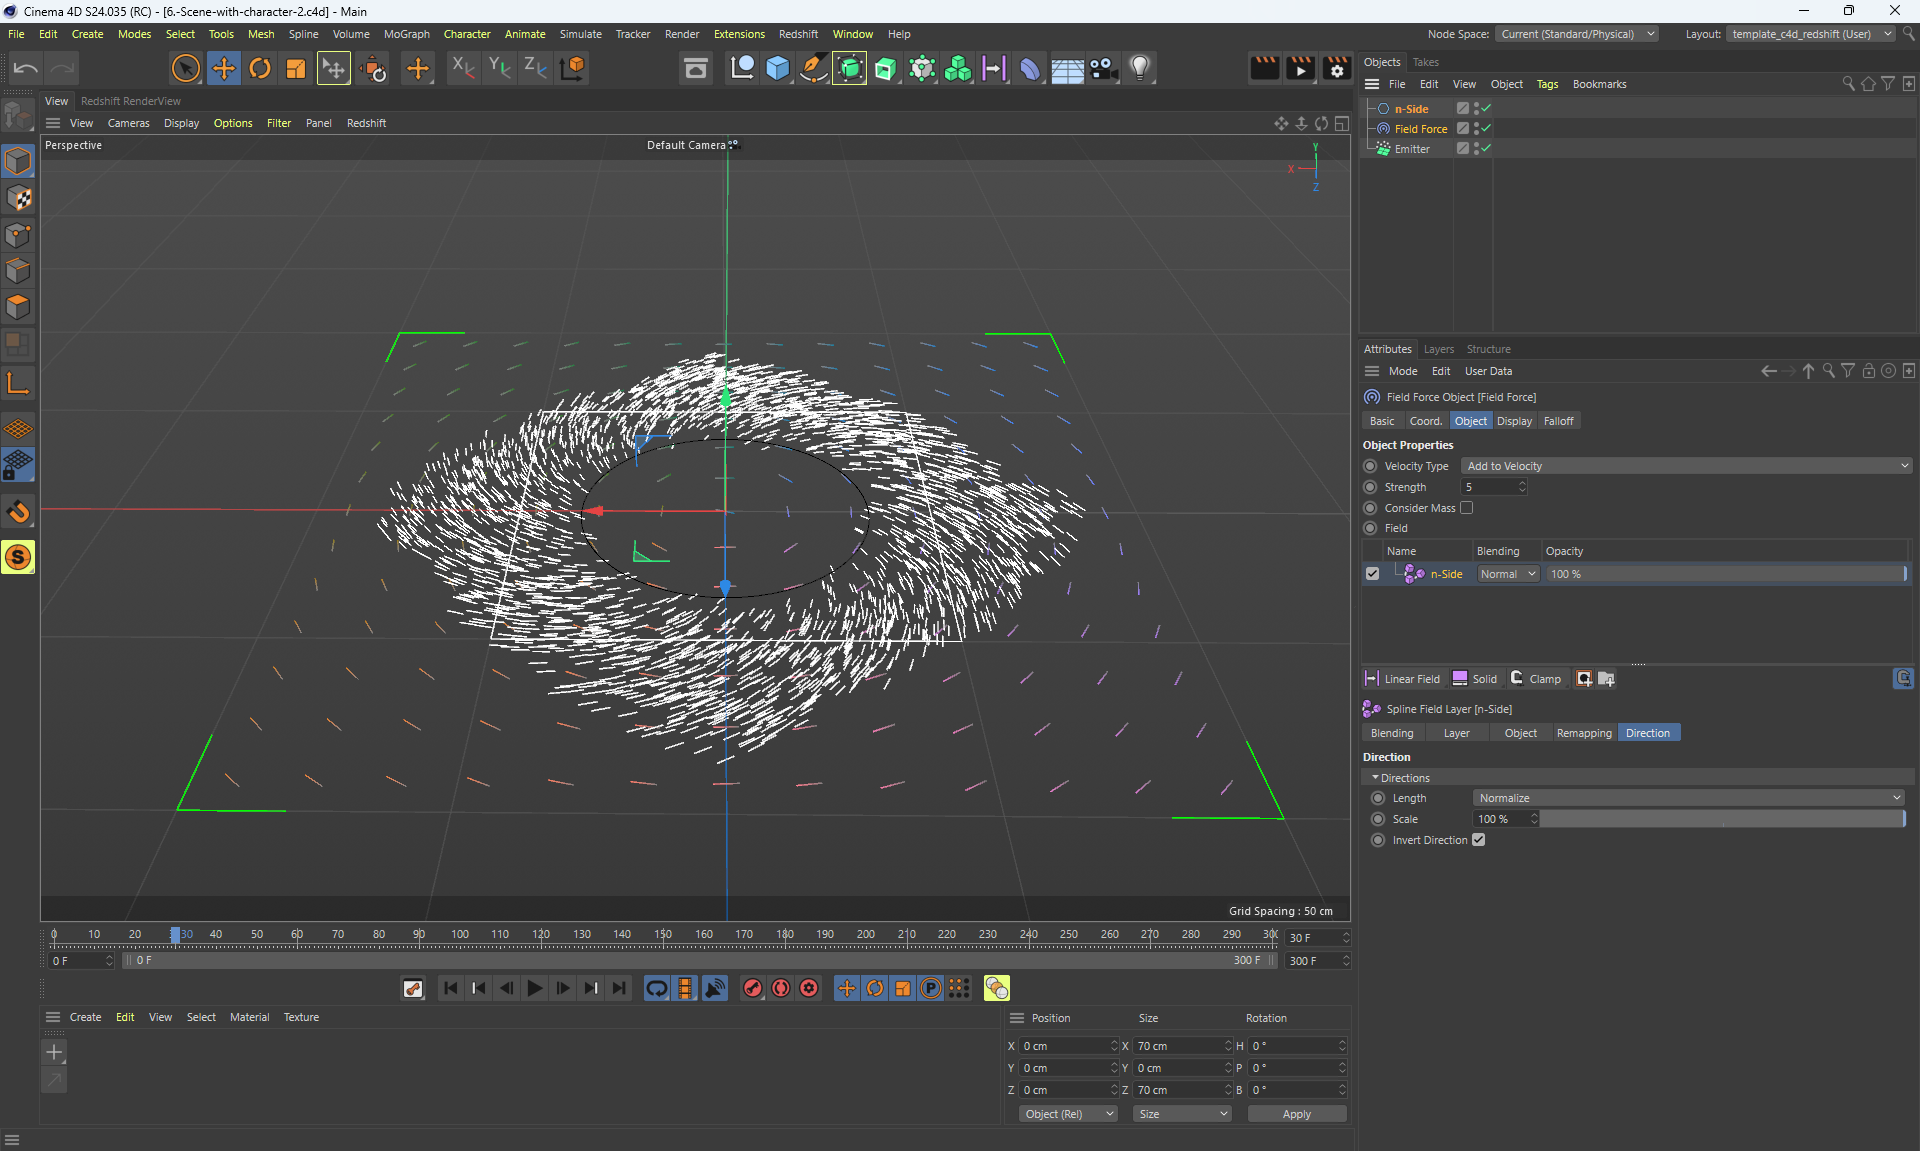1920x1151 pixels.
Task: Open the Velocity Type dropdown
Action: point(1686,466)
